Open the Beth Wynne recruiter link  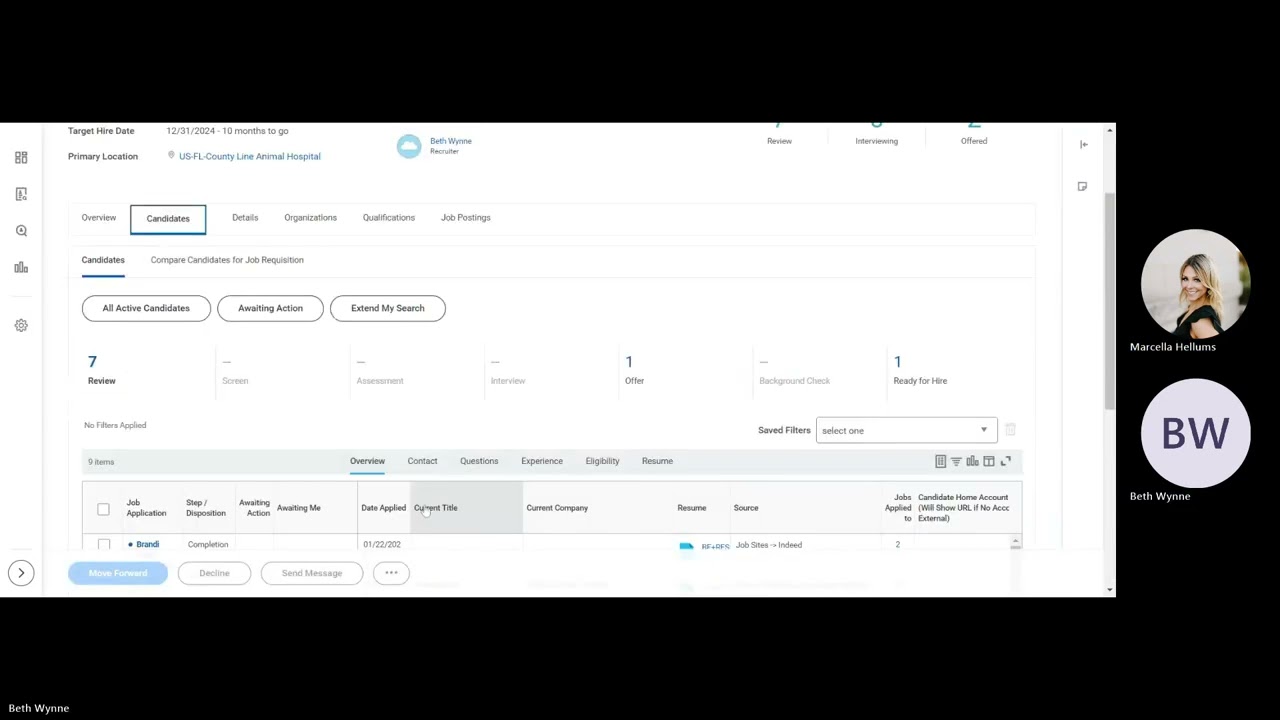451,141
